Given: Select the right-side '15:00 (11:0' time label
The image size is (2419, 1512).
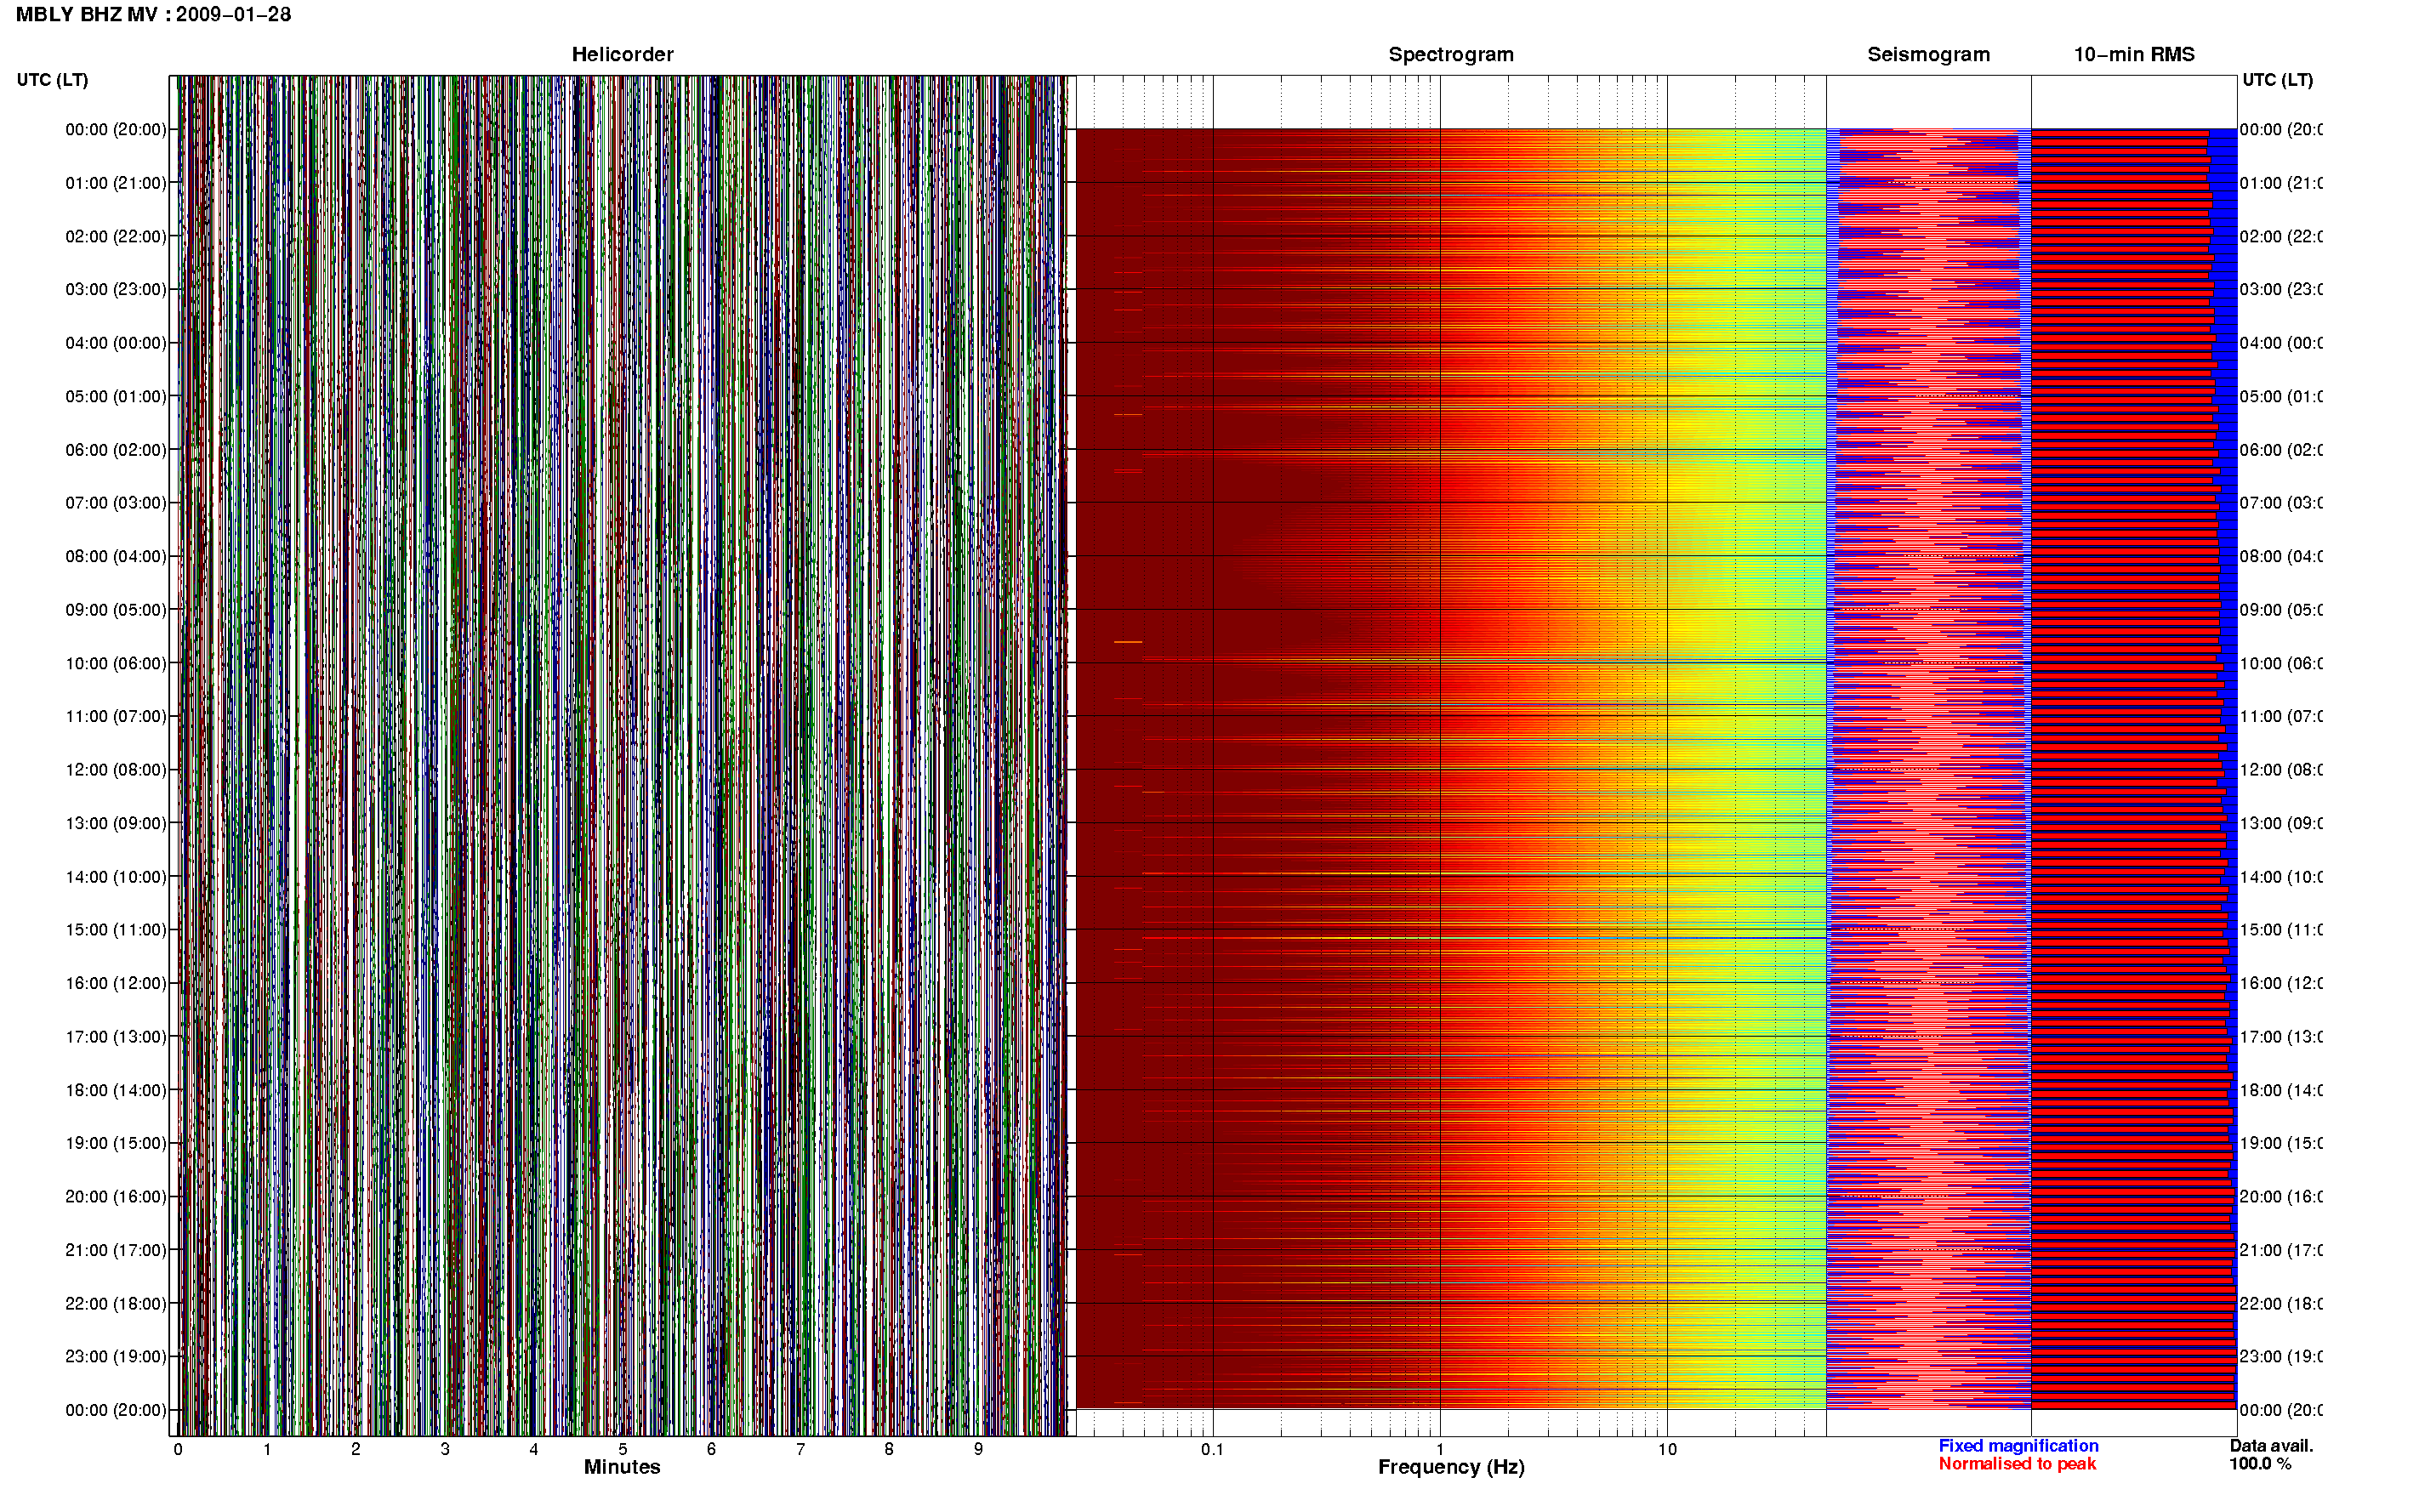Looking at the screenshot, I should [x=2281, y=930].
